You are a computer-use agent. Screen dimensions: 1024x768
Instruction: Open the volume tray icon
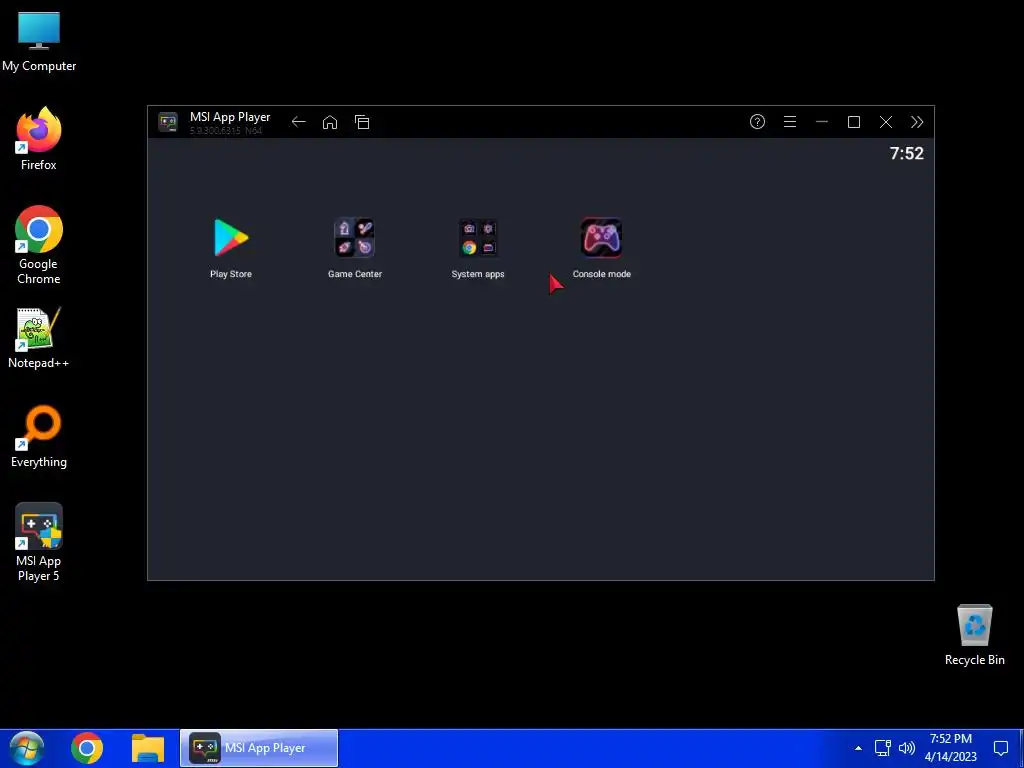[906, 748]
